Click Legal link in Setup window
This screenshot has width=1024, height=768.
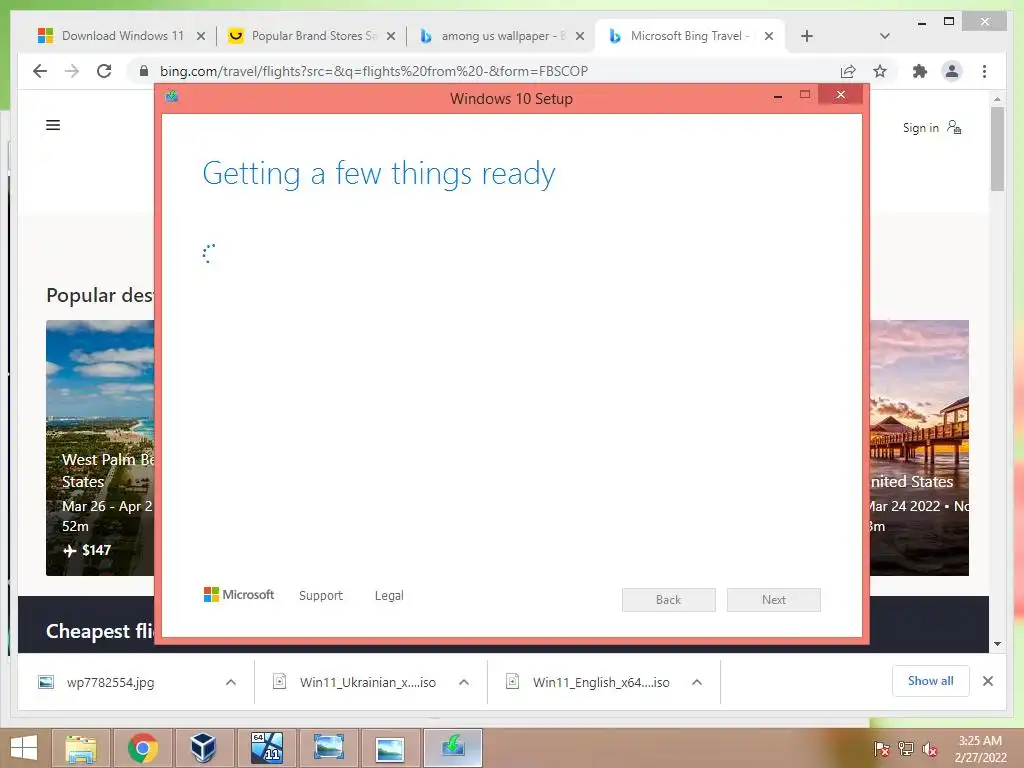[389, 596]
